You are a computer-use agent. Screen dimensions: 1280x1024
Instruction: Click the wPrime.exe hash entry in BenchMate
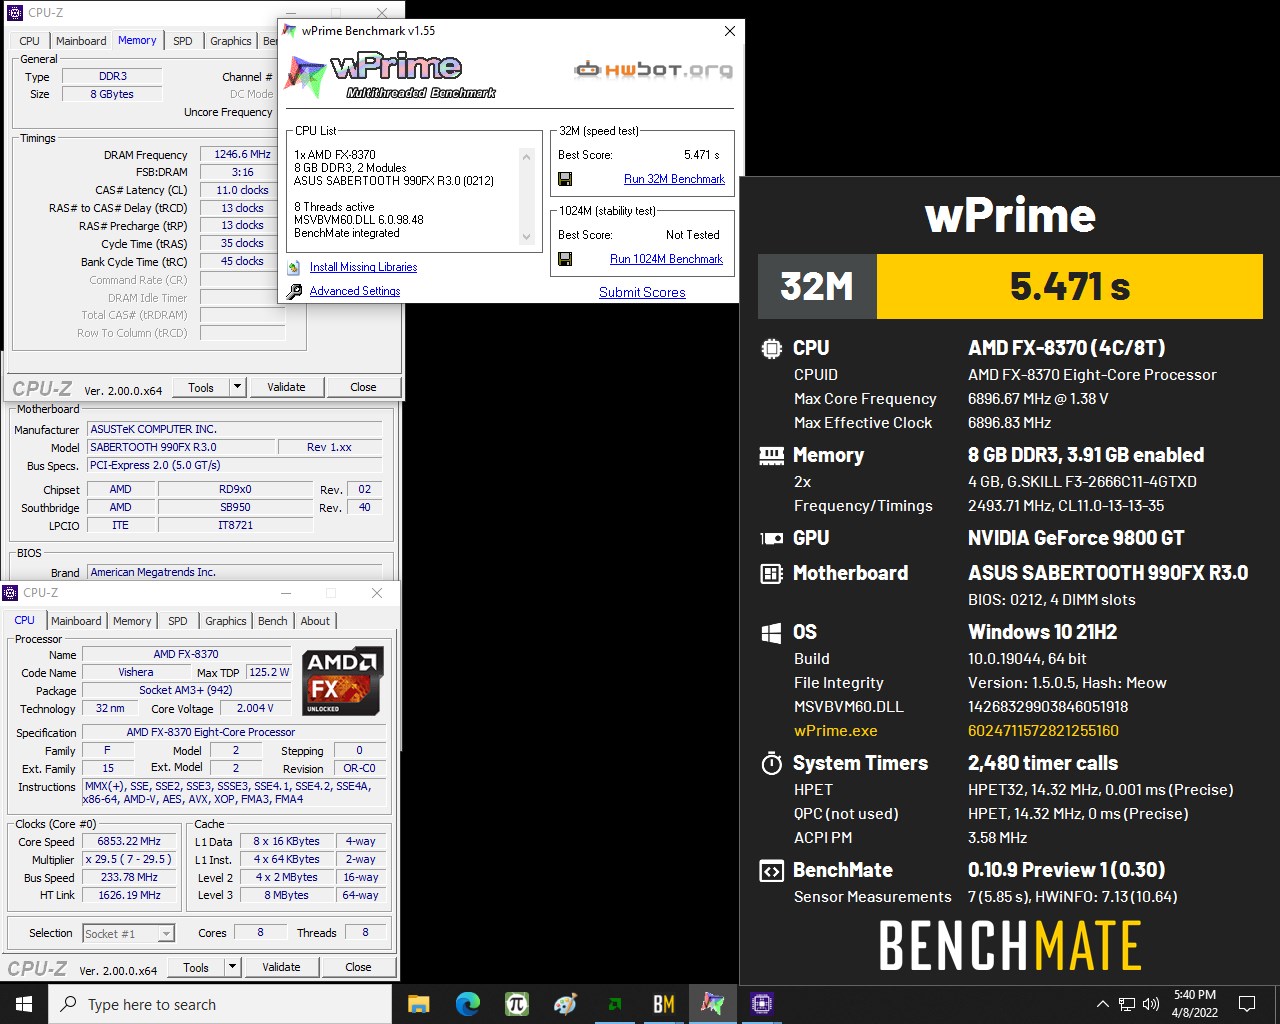[x=1043, y=730]
